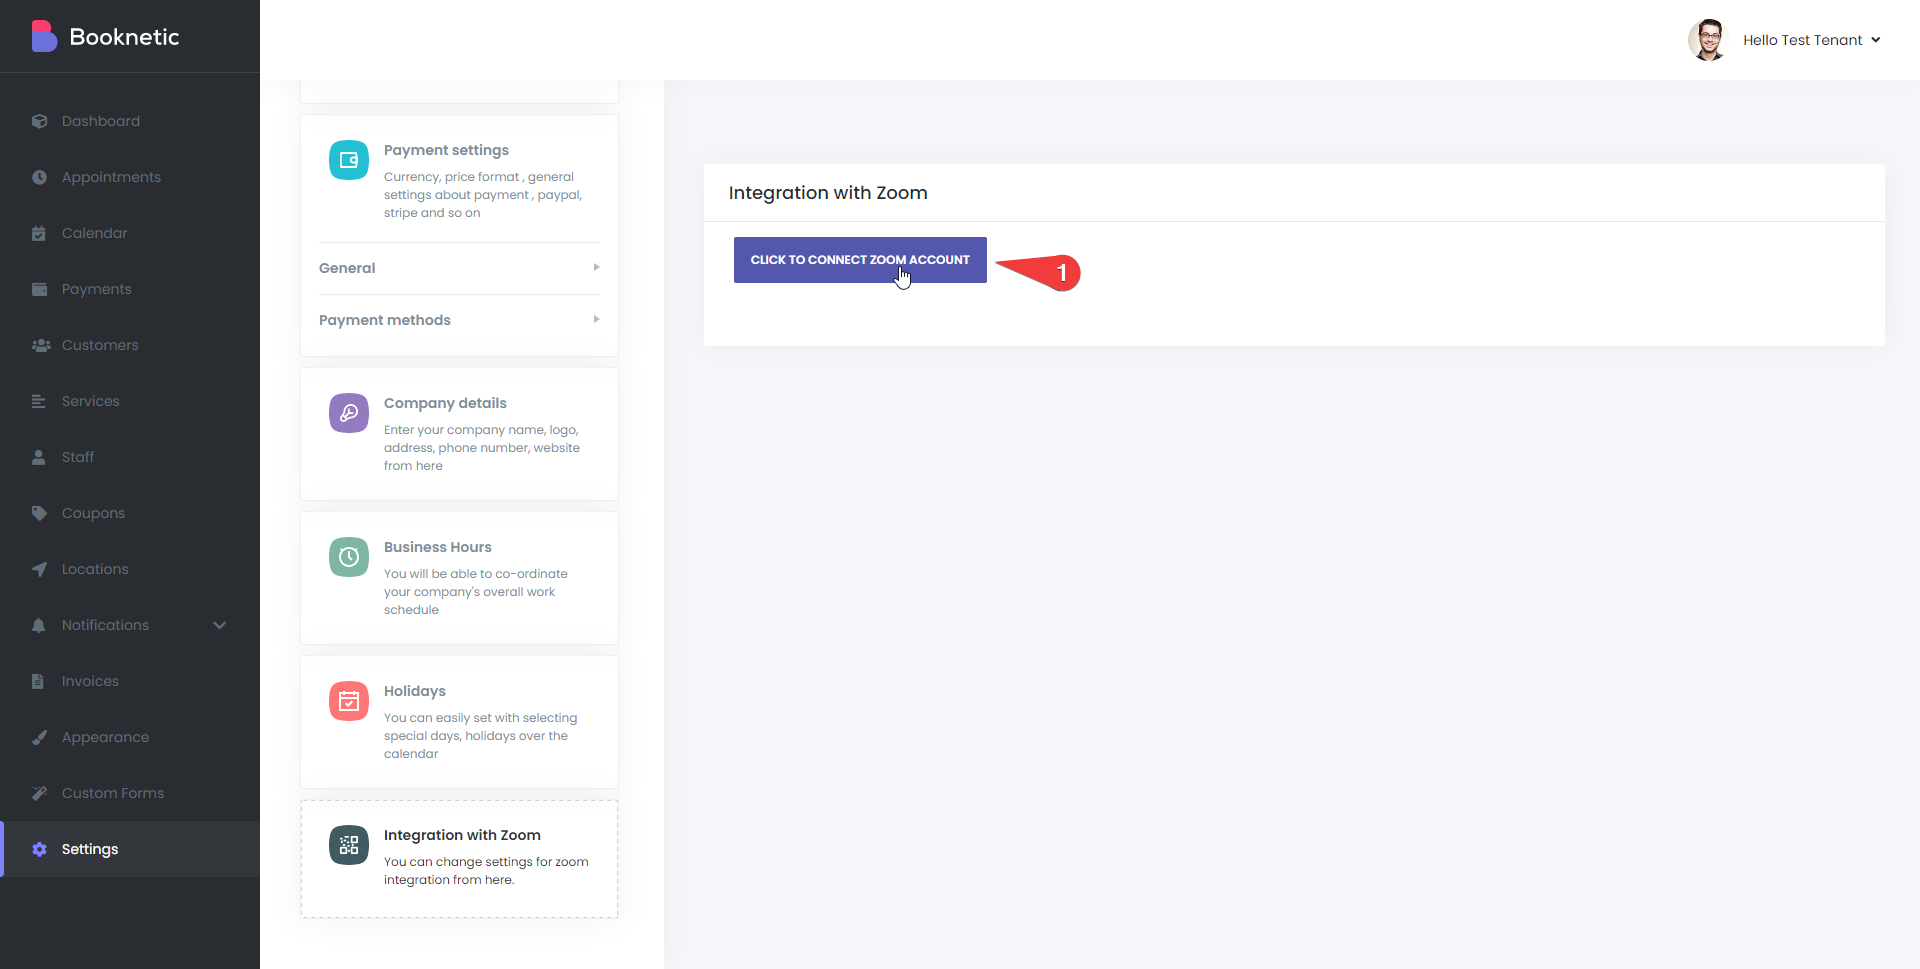Click the Services list icon
This screenshot has width=1920, height=969.
(x=39, y=401)
